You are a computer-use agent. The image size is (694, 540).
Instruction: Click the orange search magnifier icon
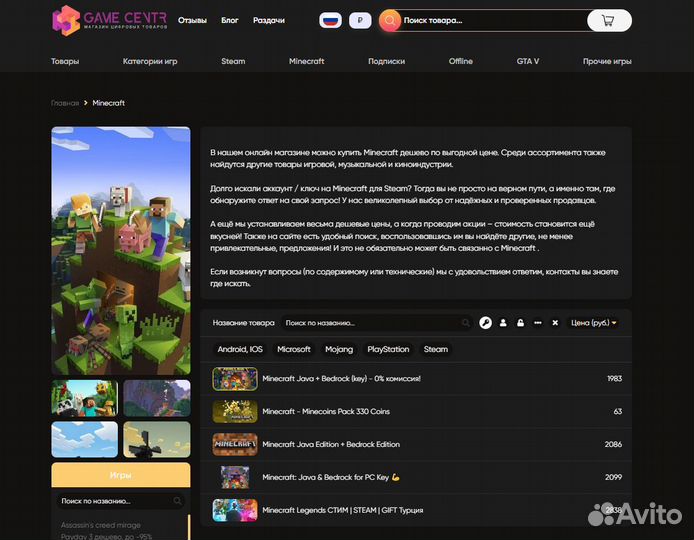click(x=389, y=20)
